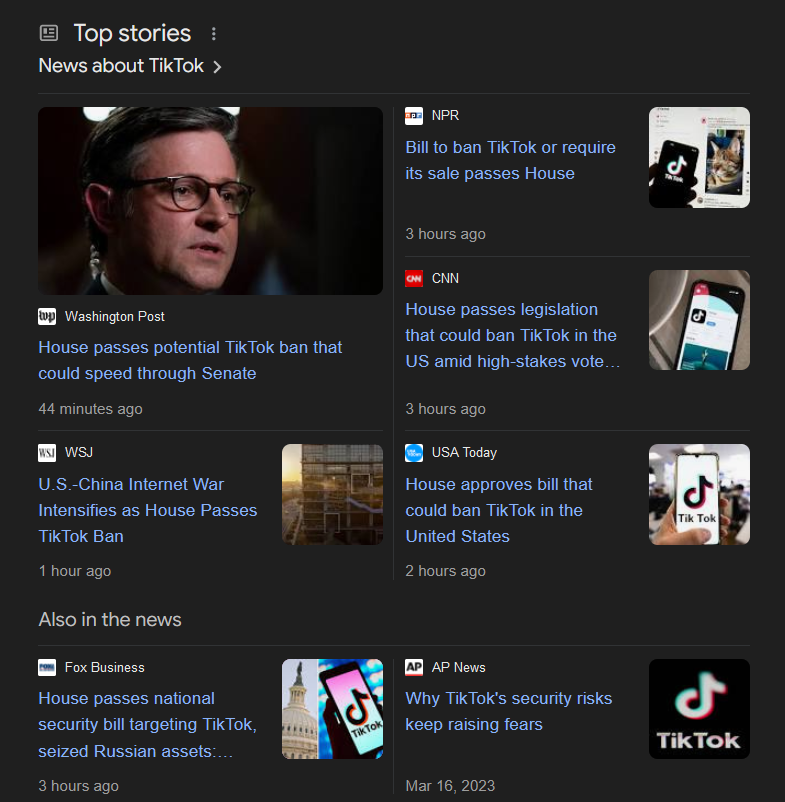785x802 pixels.
Task: Open News about TikTok heading link
Action: click(x=121, y=66)
